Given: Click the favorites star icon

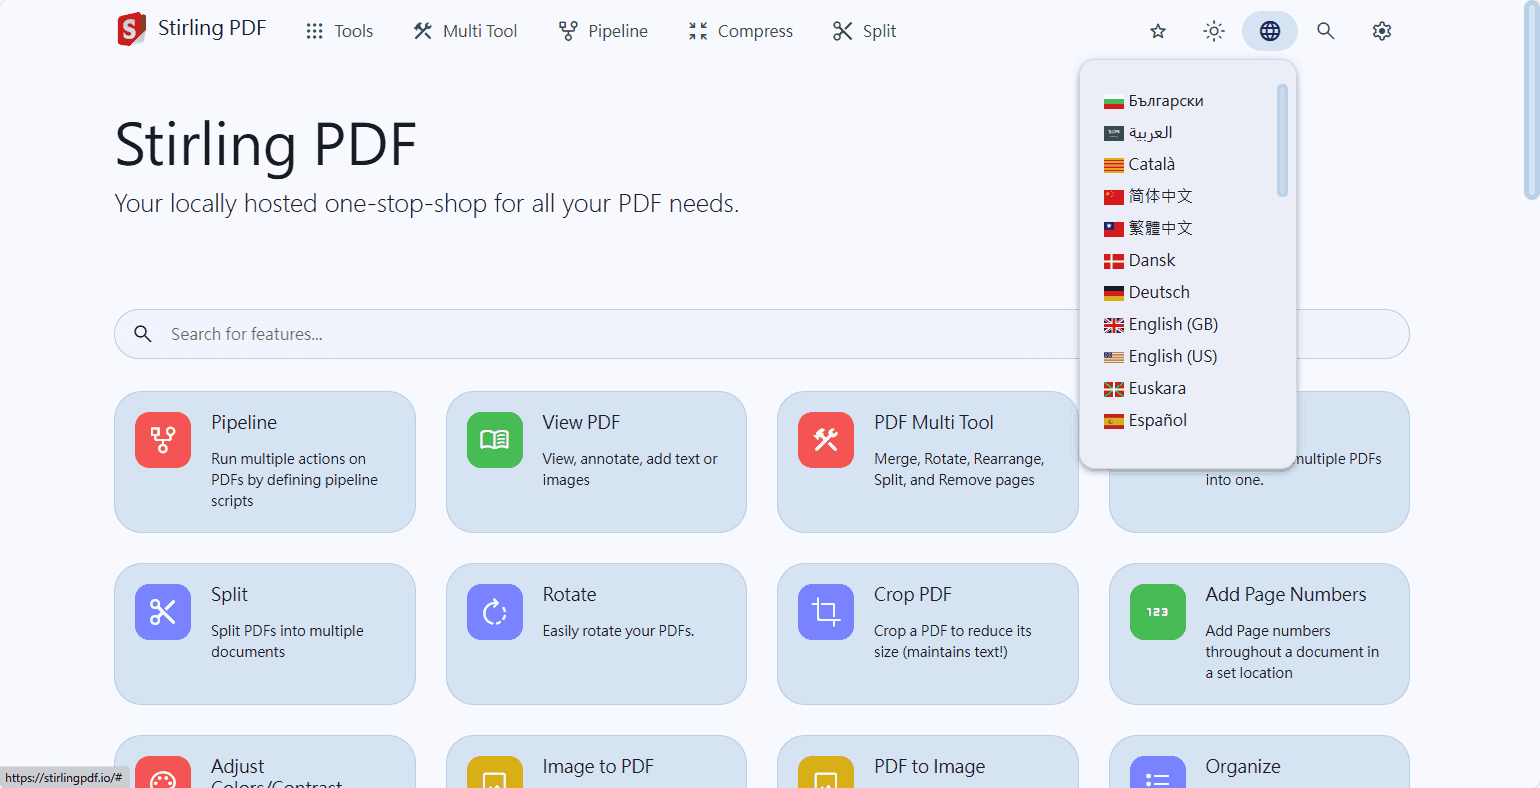Looking at the screenshot, I should tap(1158, 31).
